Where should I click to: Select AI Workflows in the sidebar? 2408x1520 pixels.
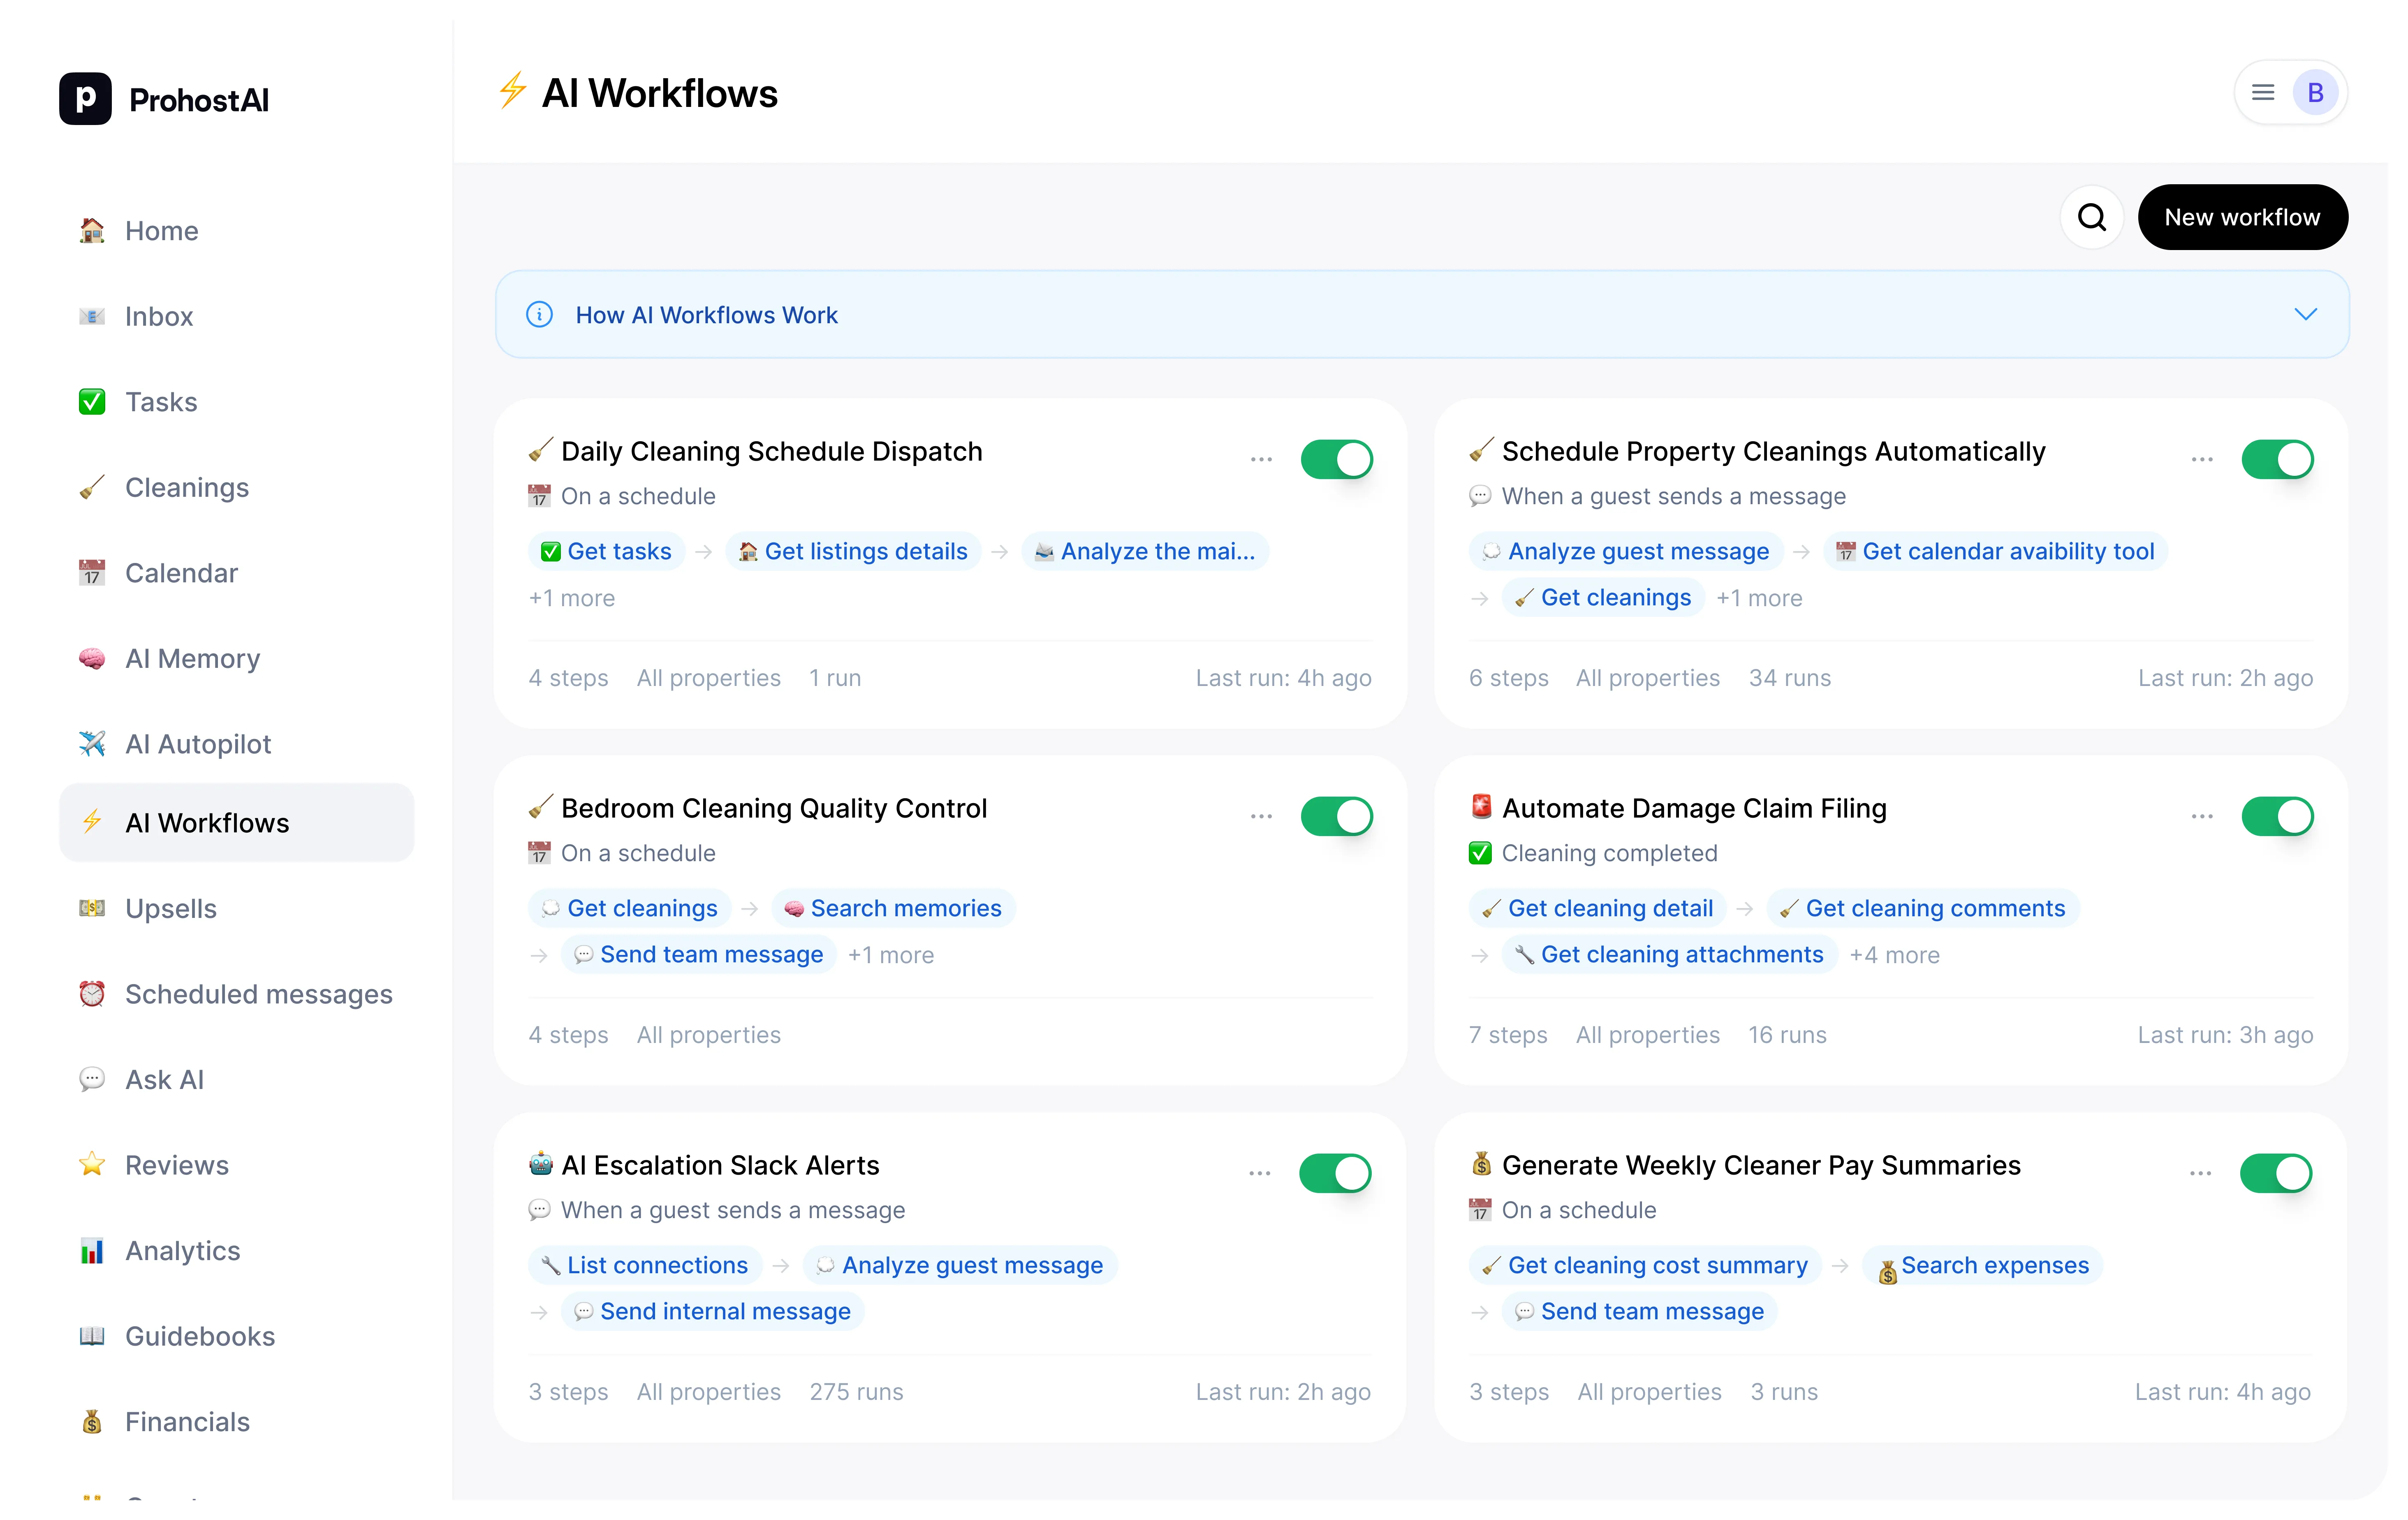pos(207,822)
